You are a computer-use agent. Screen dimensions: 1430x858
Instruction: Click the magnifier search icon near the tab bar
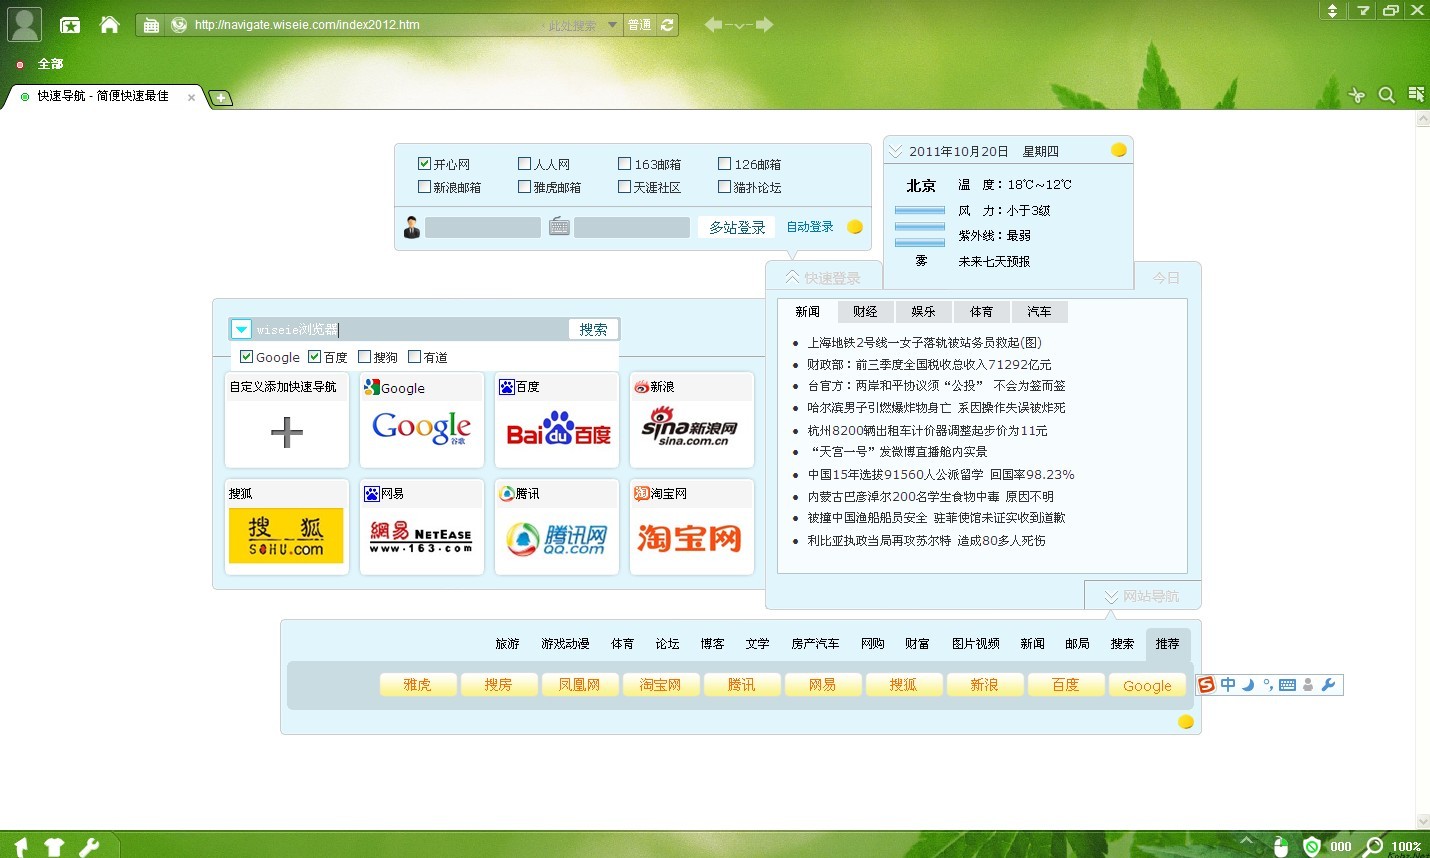tap(1386, 95)
